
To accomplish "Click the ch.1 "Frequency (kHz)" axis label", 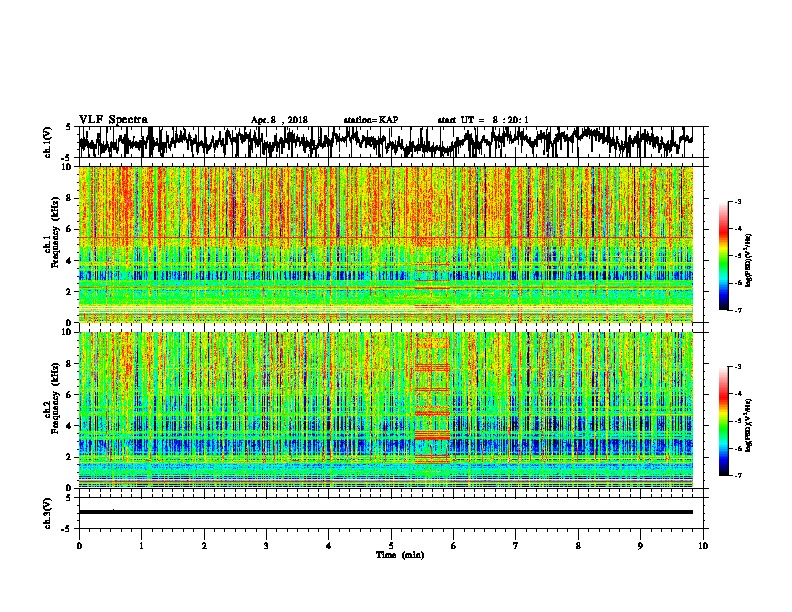I will pos(55,232).
